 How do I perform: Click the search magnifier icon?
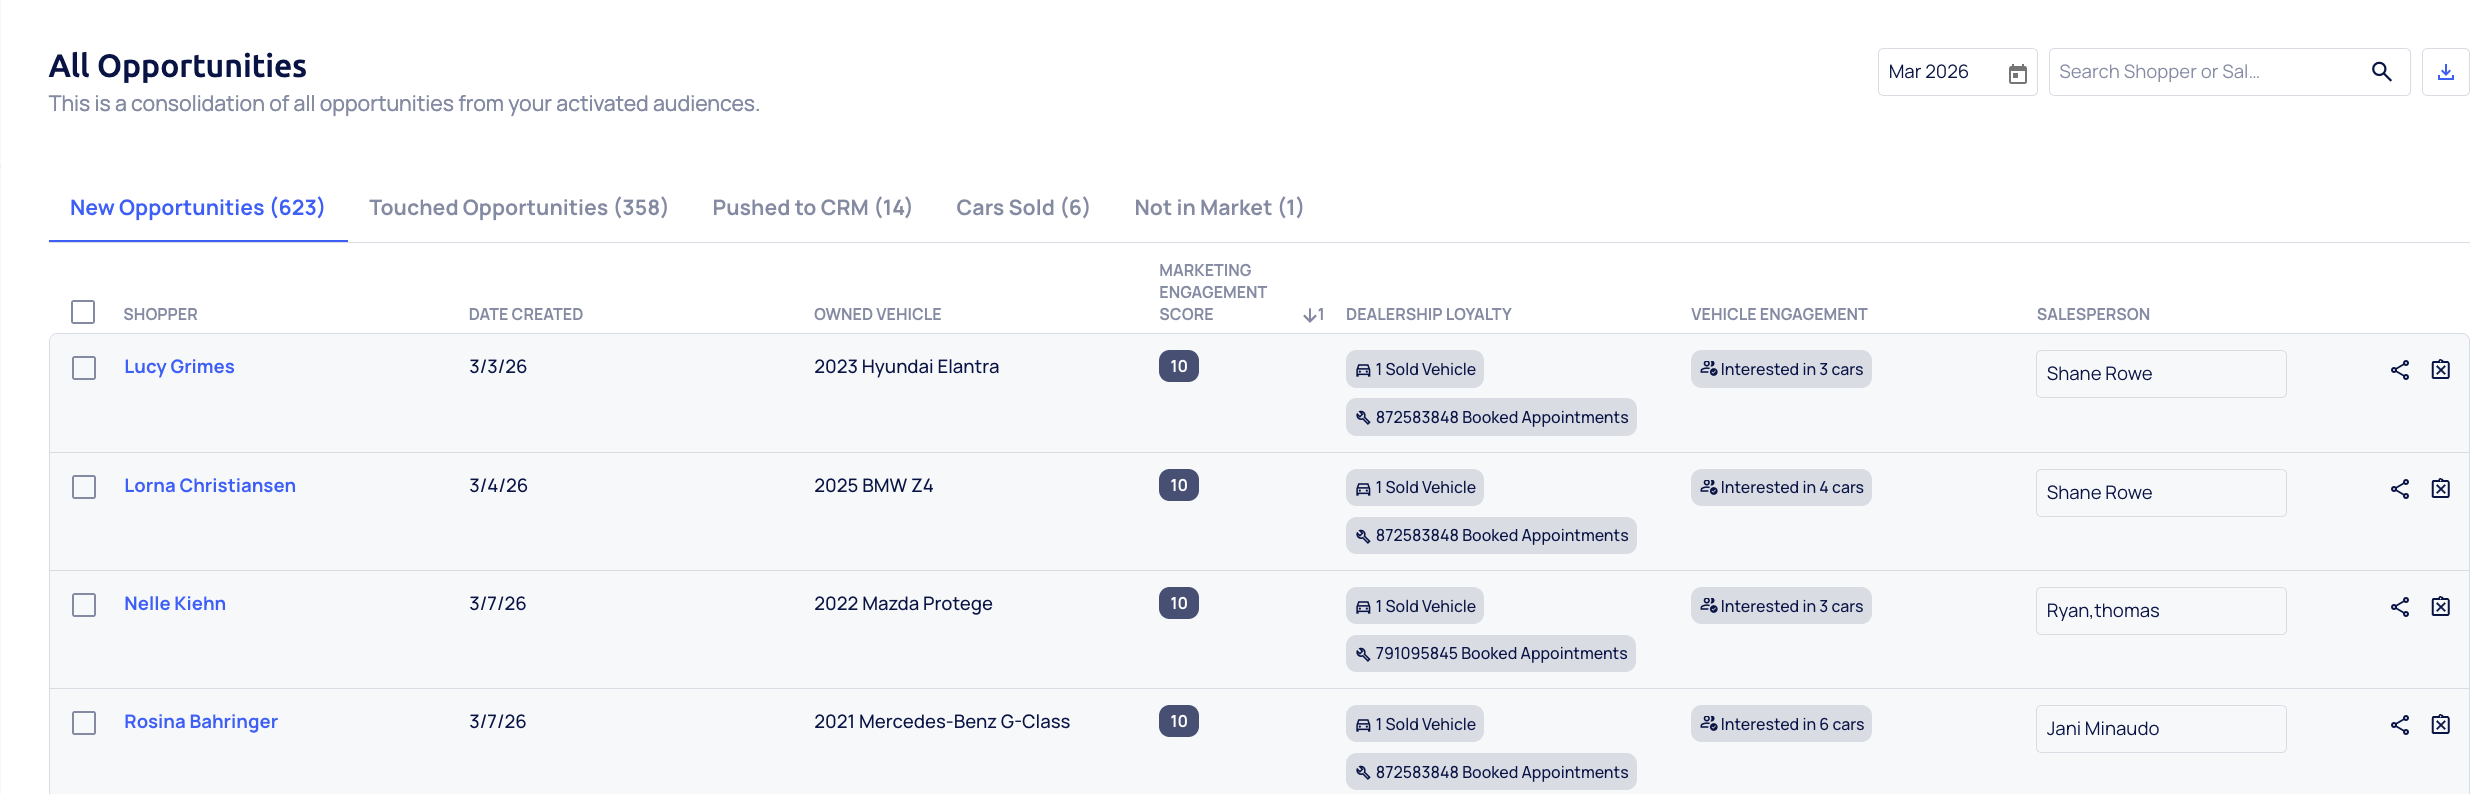[x=2381, y=72]
